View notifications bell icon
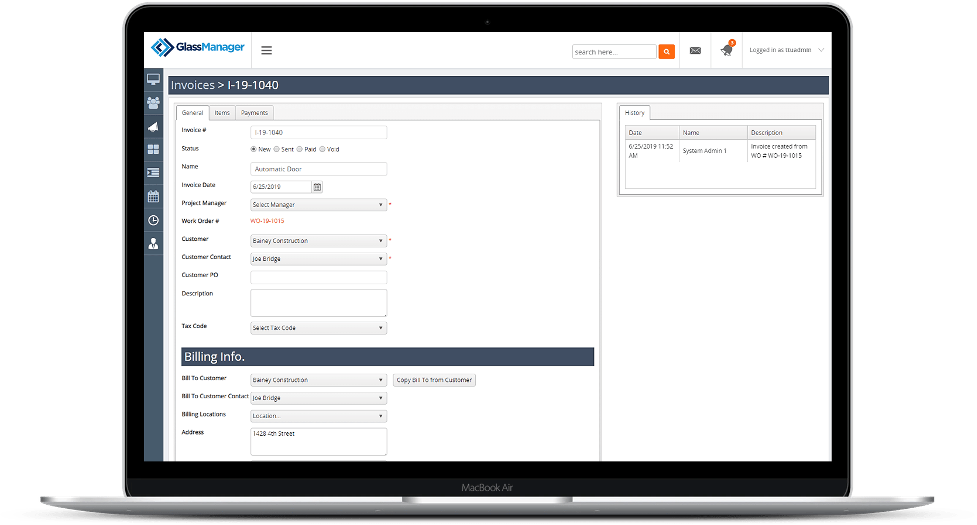Image resolution: width=977 pixels, height=525 pixels. [727, 50]
